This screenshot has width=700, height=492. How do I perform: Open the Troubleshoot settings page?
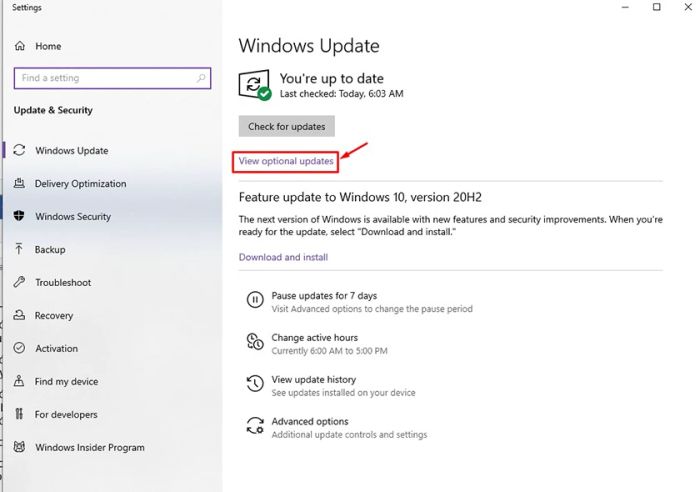tap(63, 283)
